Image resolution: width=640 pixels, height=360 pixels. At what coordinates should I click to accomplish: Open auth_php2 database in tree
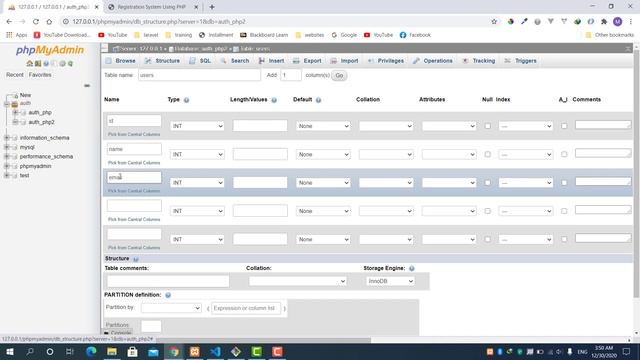(x=41, y=122)
